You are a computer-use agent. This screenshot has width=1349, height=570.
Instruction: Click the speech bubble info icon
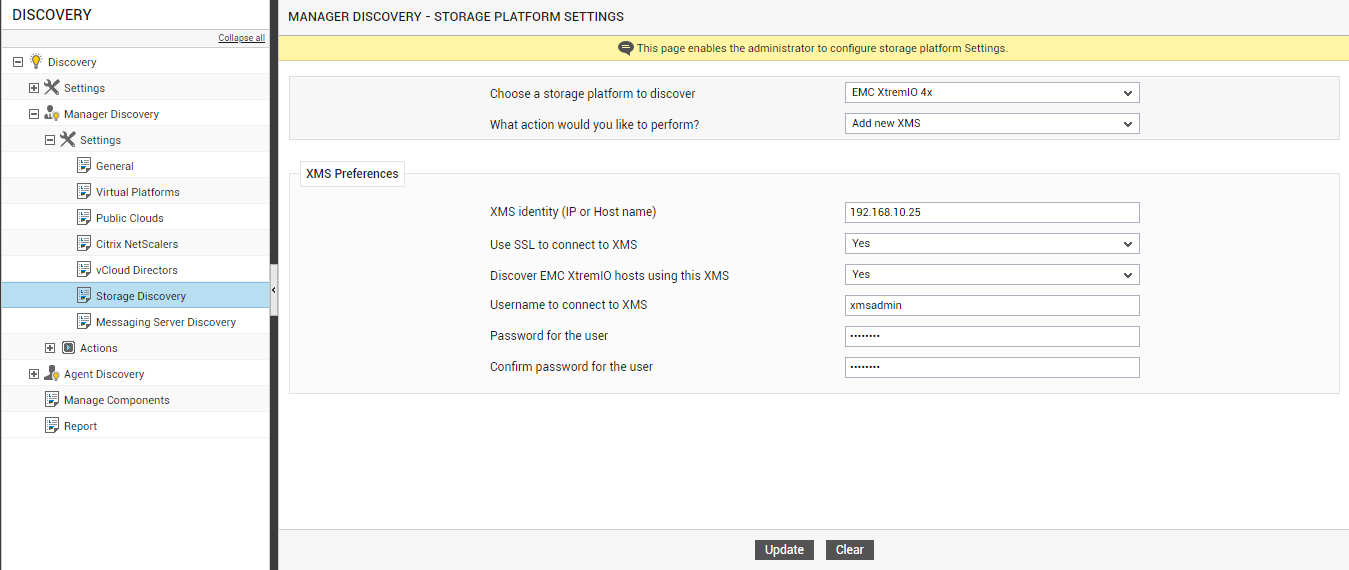(x=626, y=47)
